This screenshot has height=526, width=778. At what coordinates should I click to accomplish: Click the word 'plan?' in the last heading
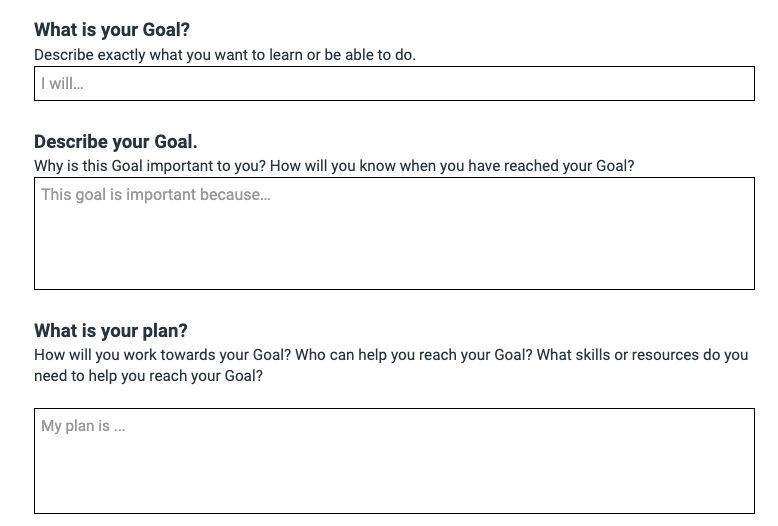click(x=164, y=331)
